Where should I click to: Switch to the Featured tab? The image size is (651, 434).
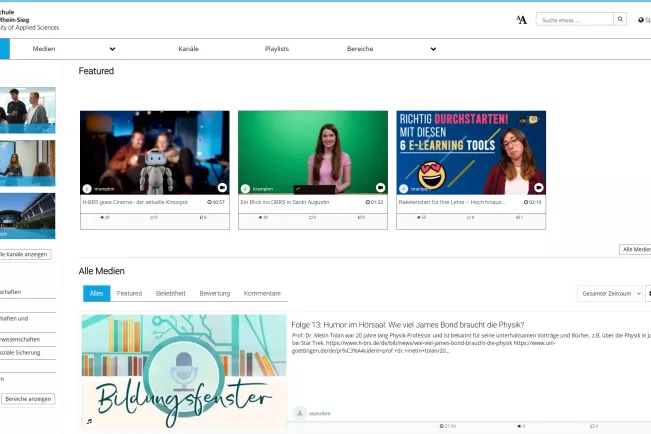pos(129,293)
